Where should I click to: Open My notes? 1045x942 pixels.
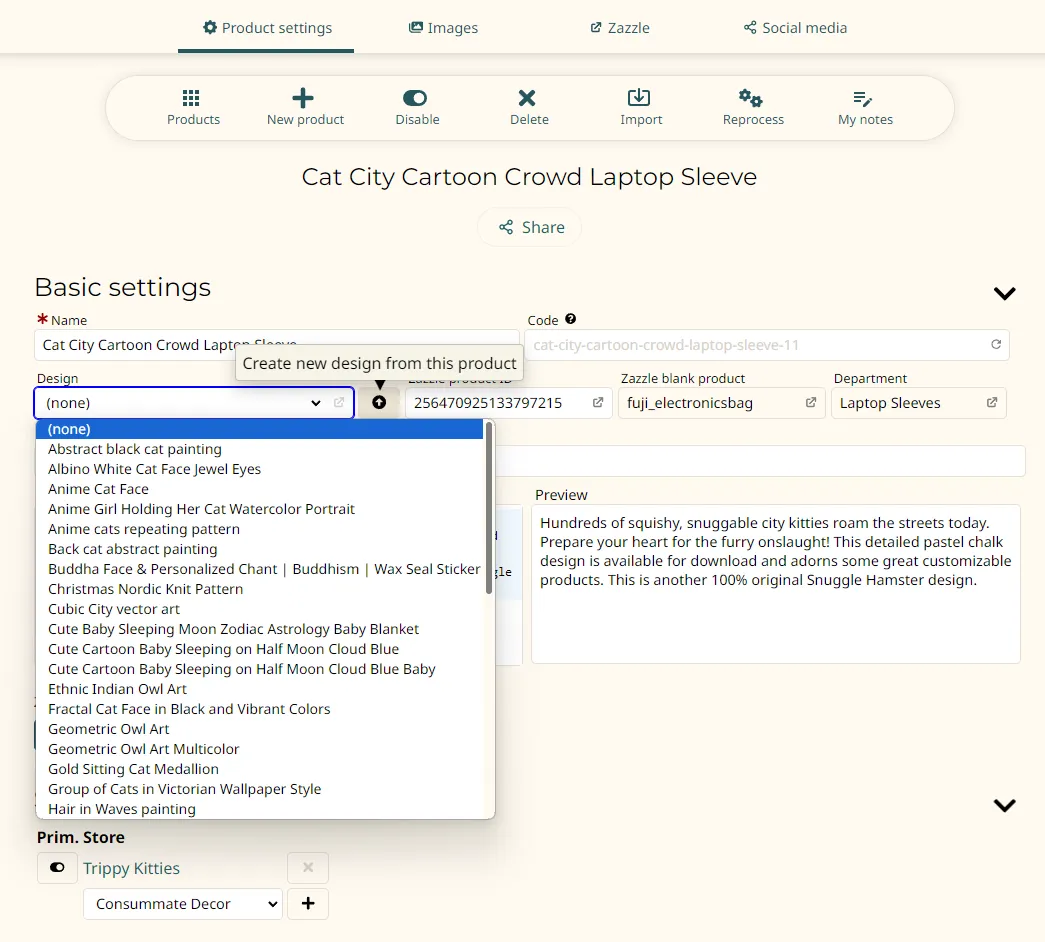(864, 106)
